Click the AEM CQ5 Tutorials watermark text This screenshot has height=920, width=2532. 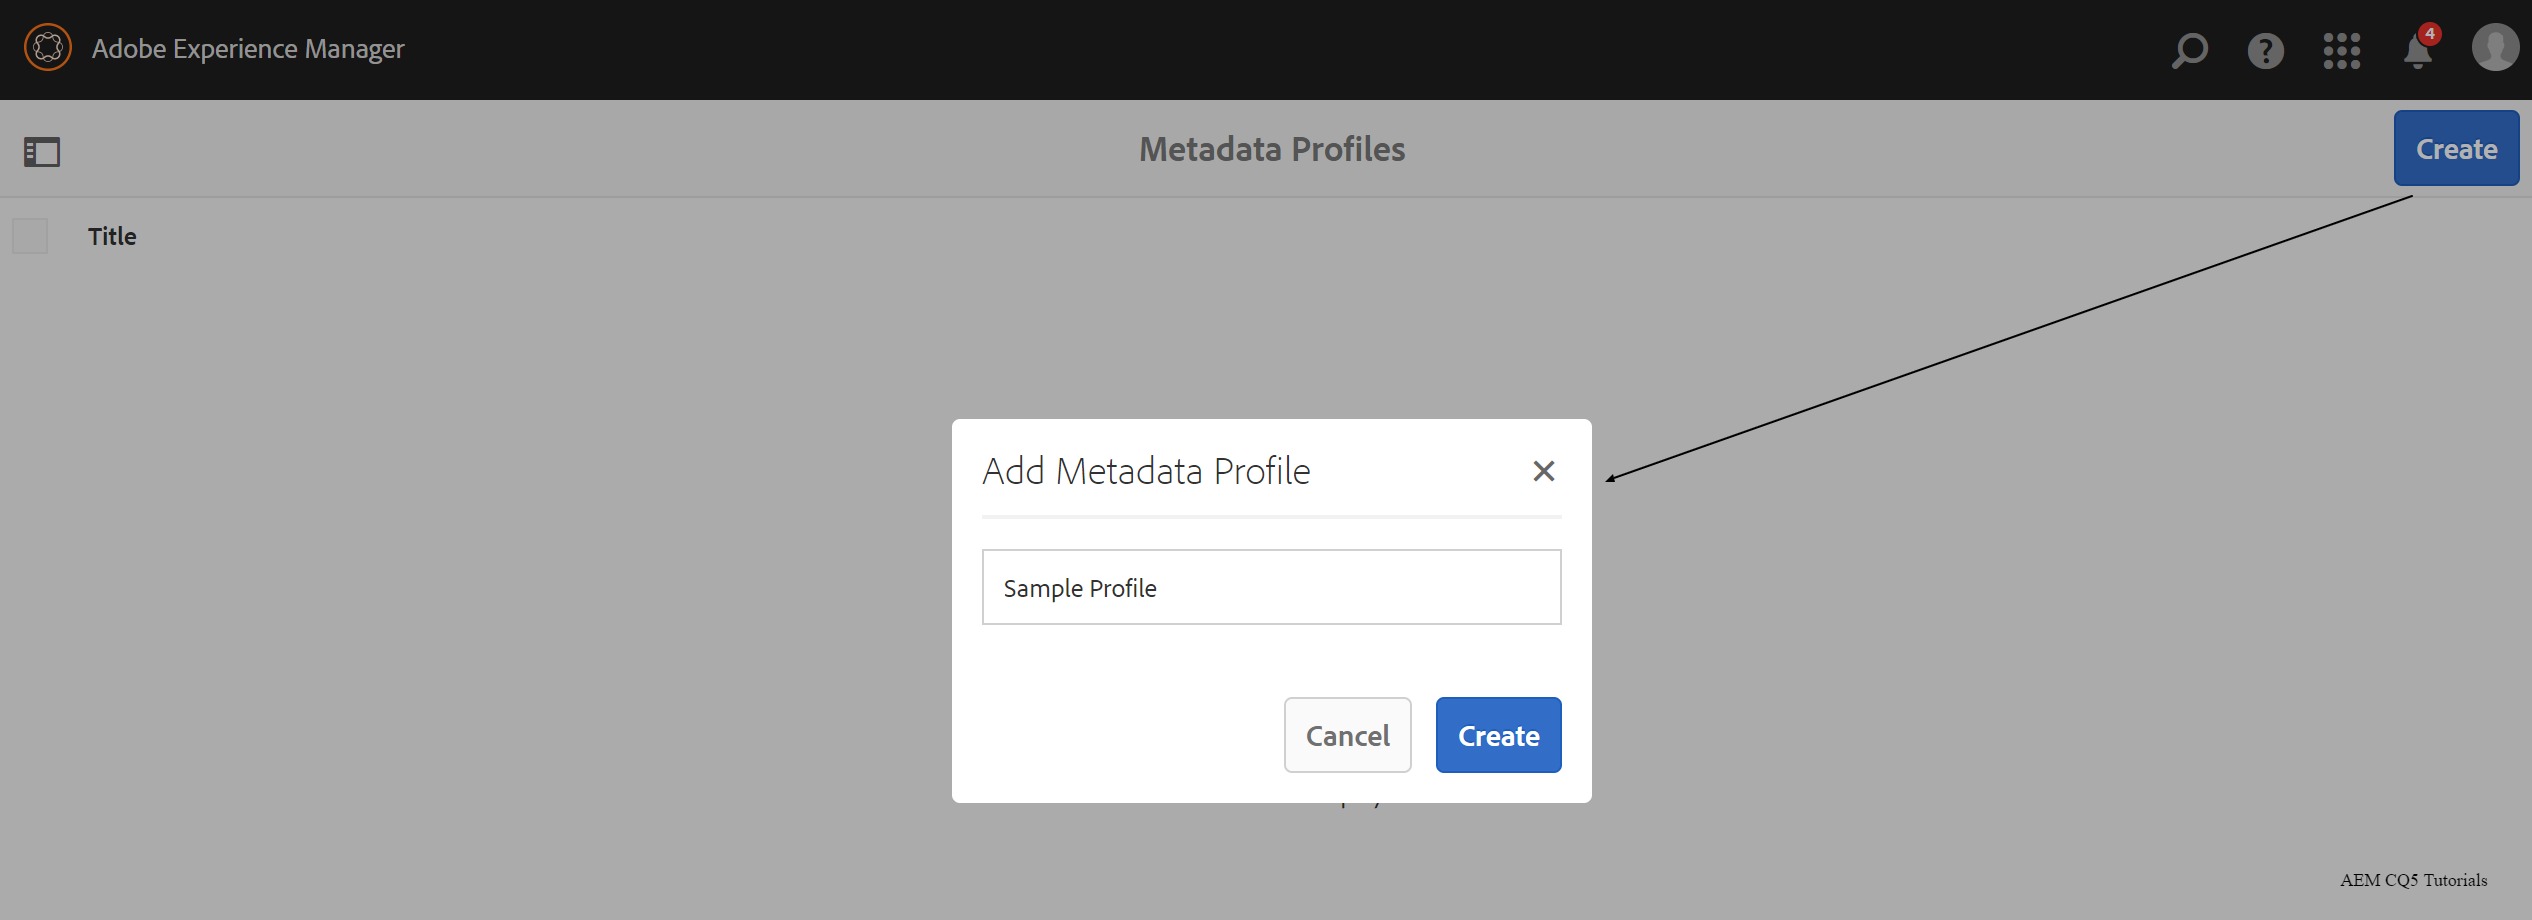point(2412,880)
